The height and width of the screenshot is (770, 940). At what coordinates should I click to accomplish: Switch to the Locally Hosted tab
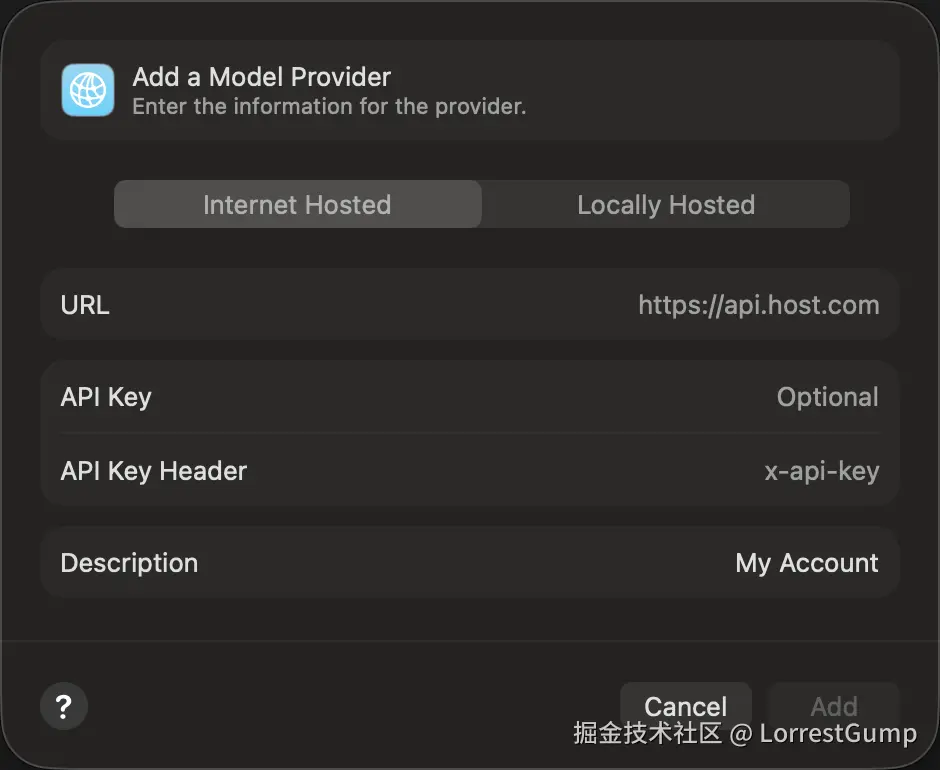[666, 205]
